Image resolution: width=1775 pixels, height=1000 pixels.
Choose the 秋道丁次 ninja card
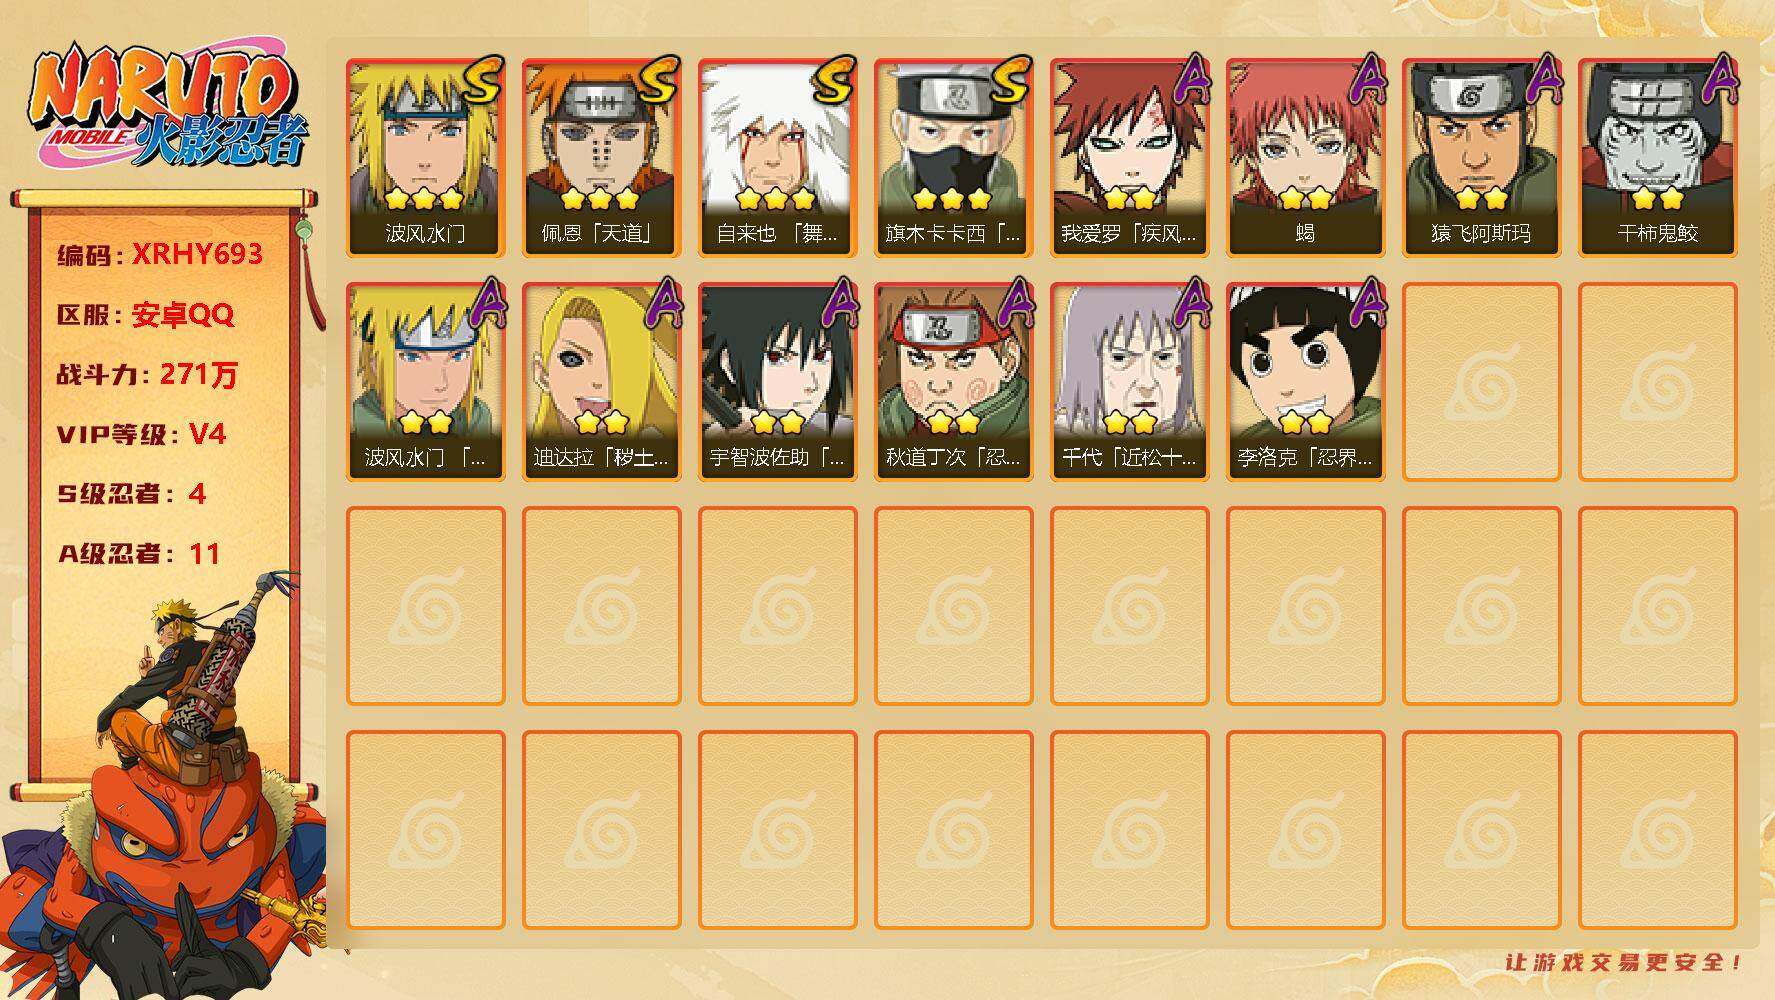[953, 382]
